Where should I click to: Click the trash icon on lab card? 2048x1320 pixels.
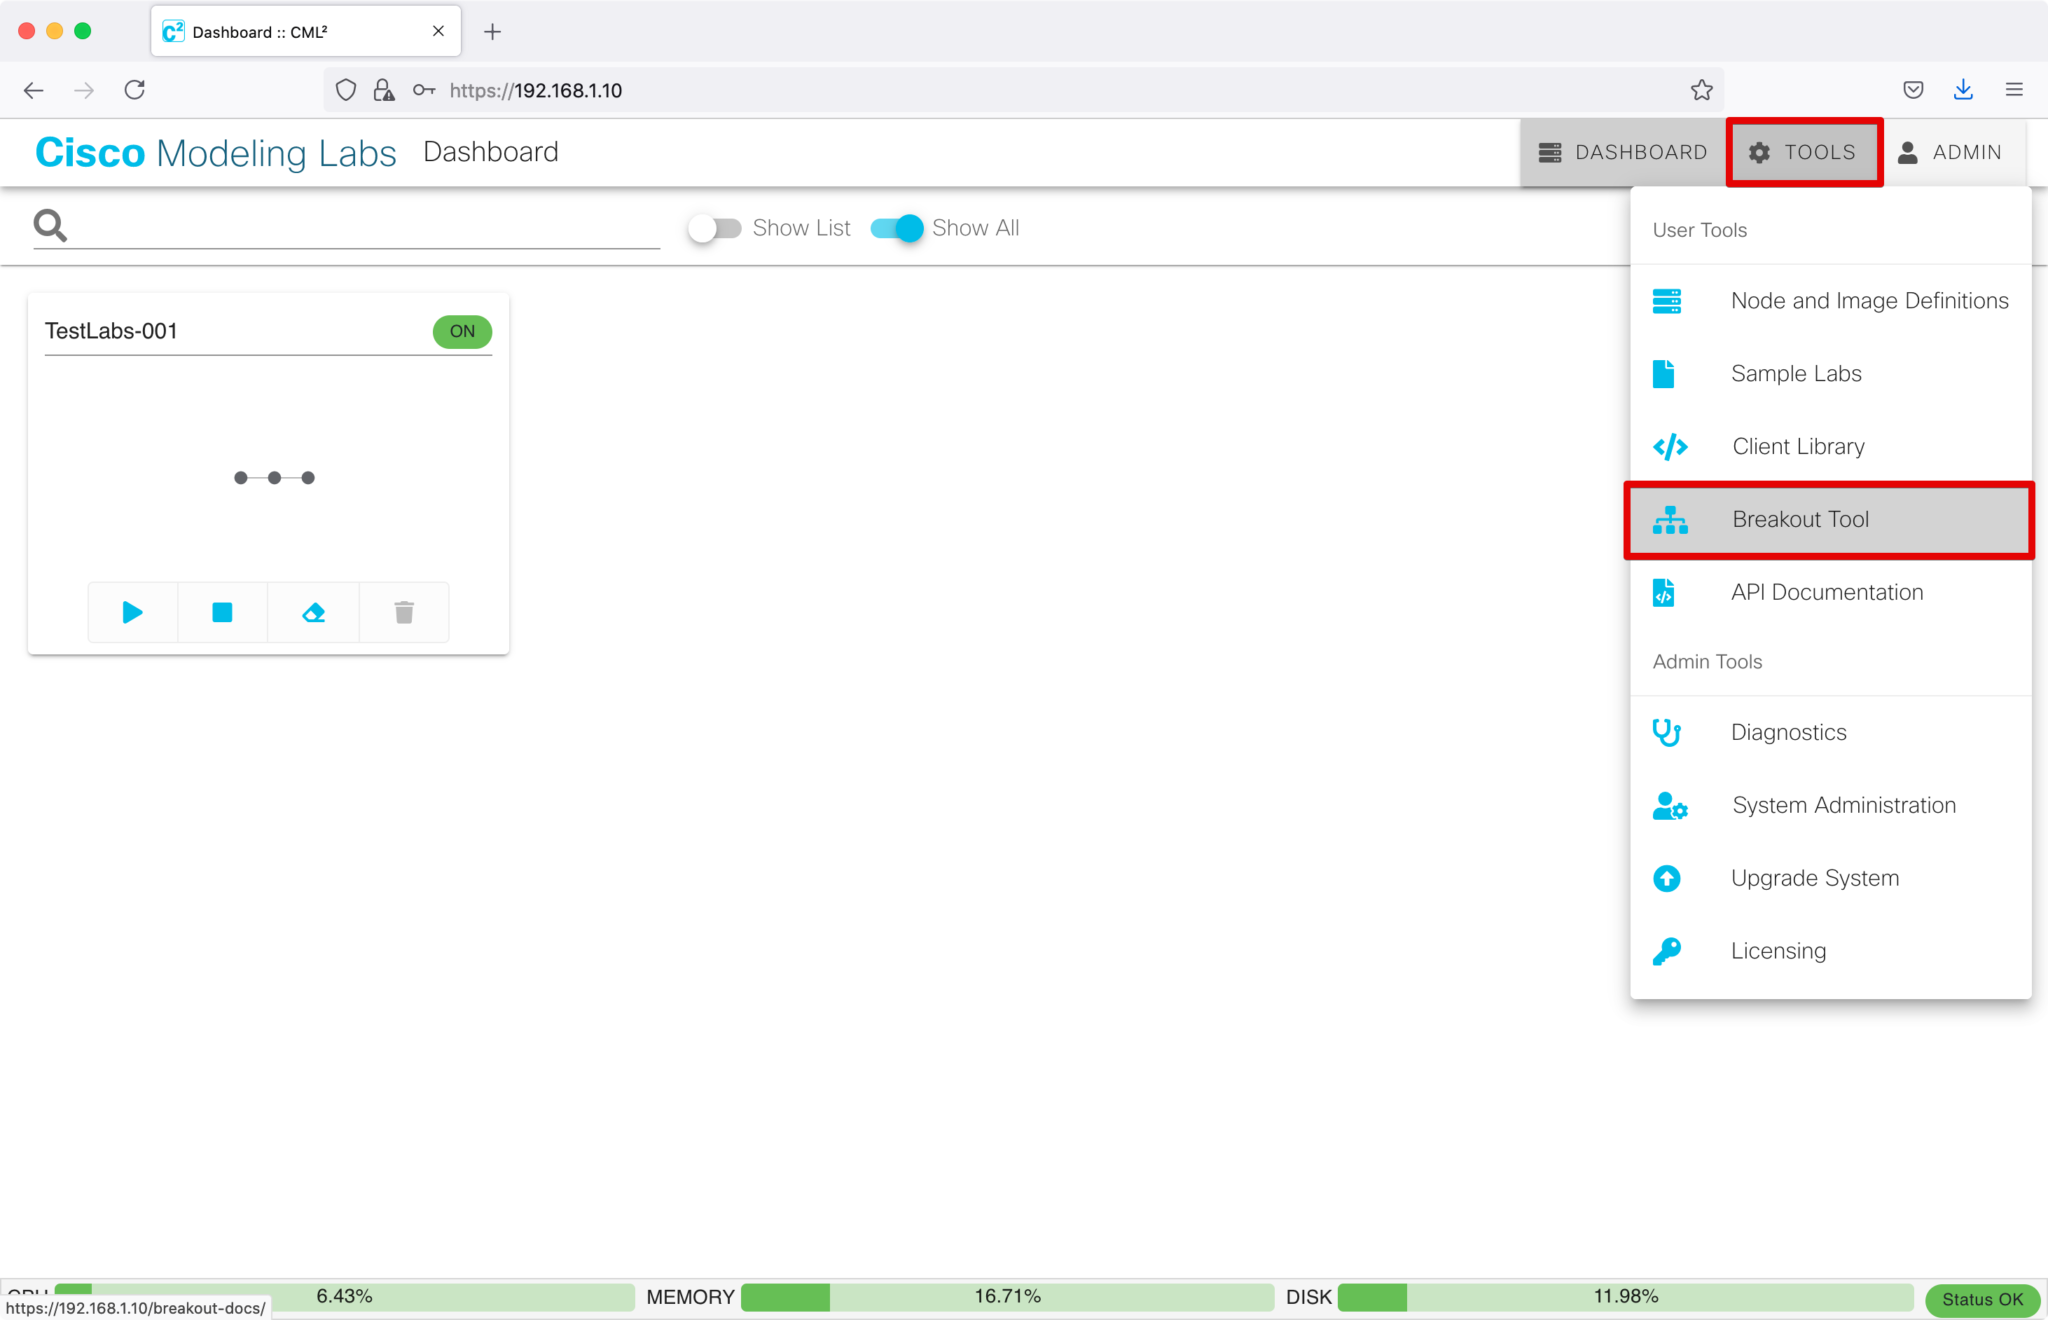click(404, 612)
